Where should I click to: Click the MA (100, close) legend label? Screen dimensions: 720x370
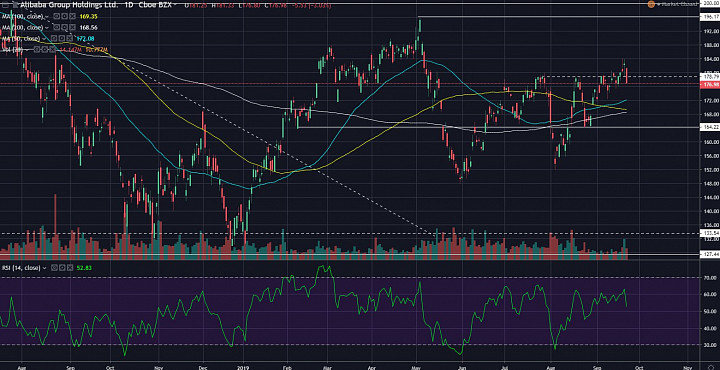point(22,16)
